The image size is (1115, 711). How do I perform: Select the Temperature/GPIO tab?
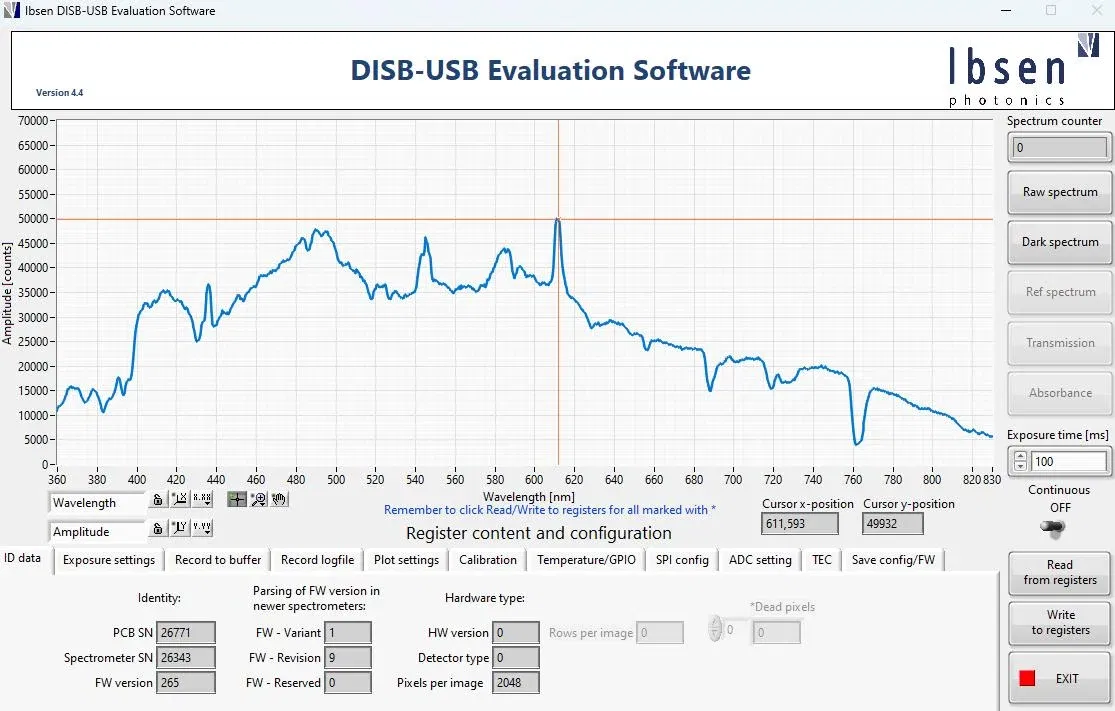tap(586, 560)
